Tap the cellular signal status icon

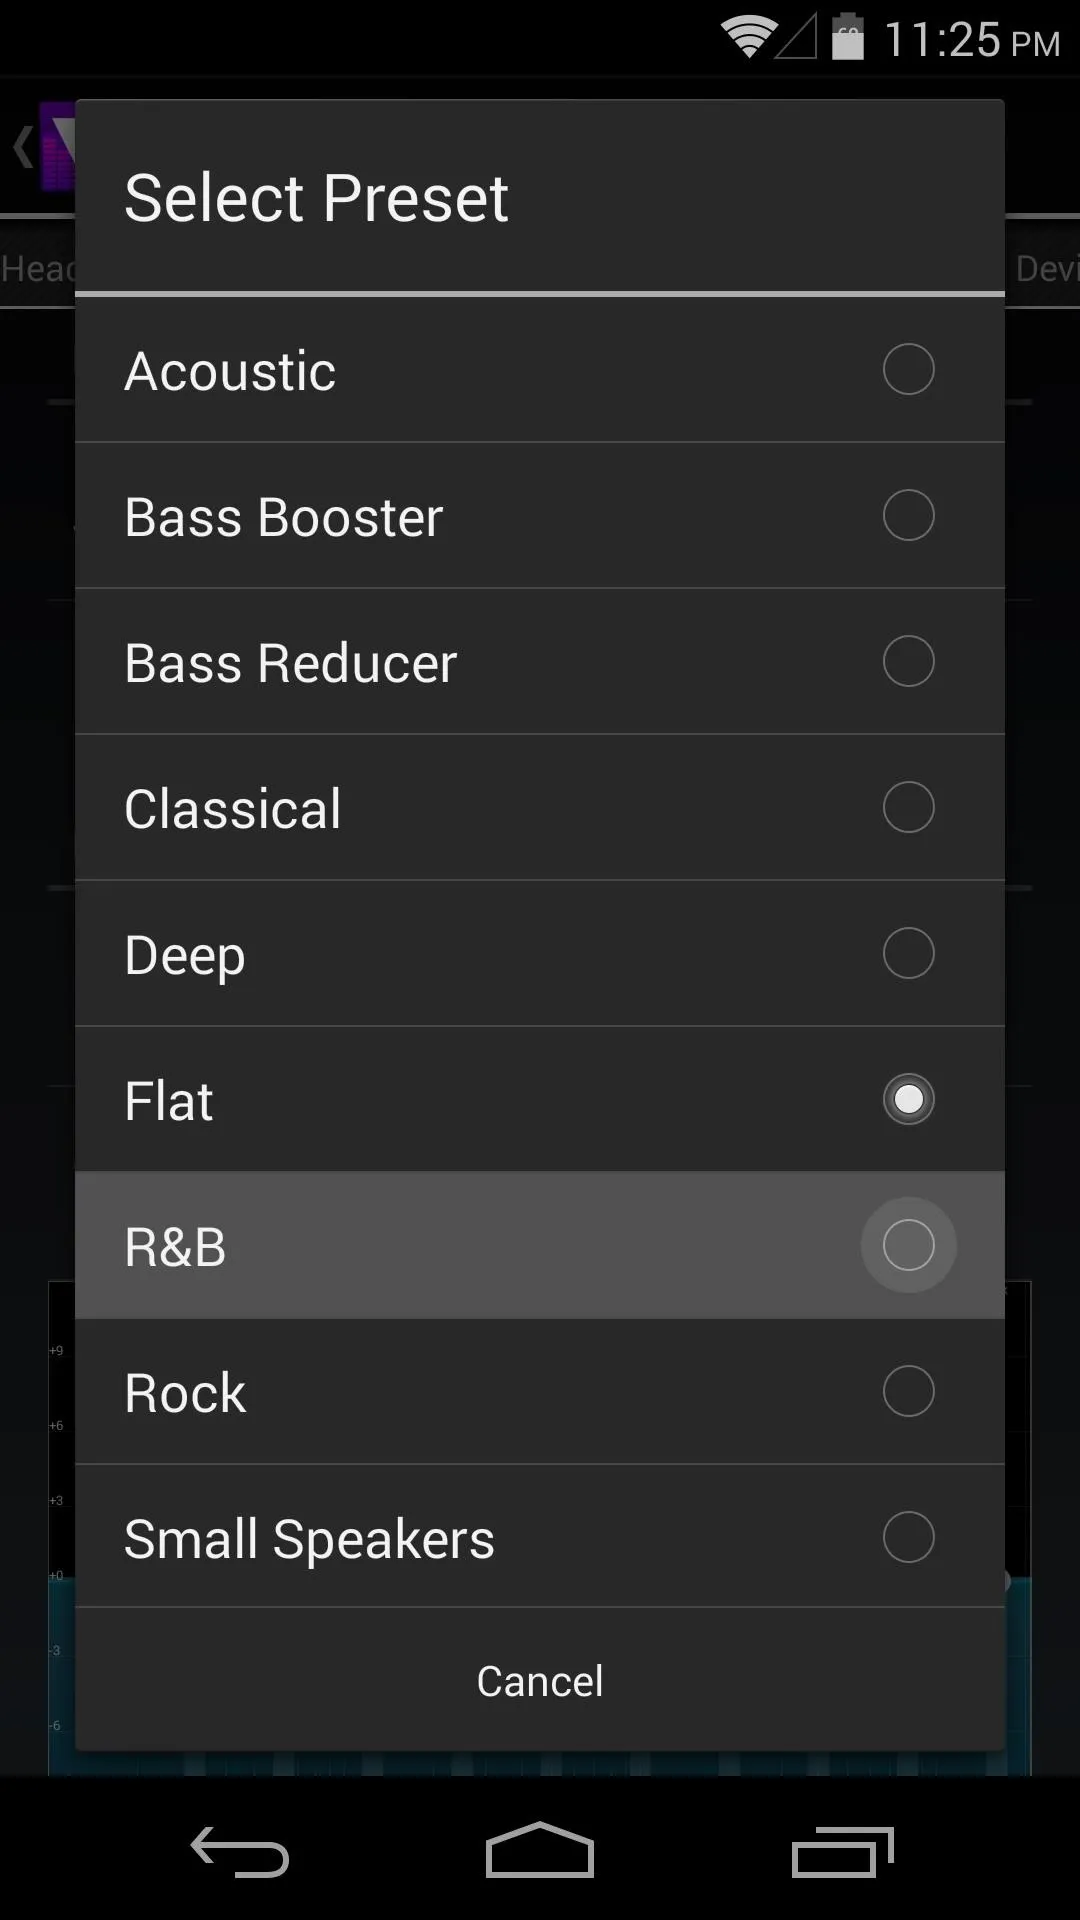click(797, 38)
